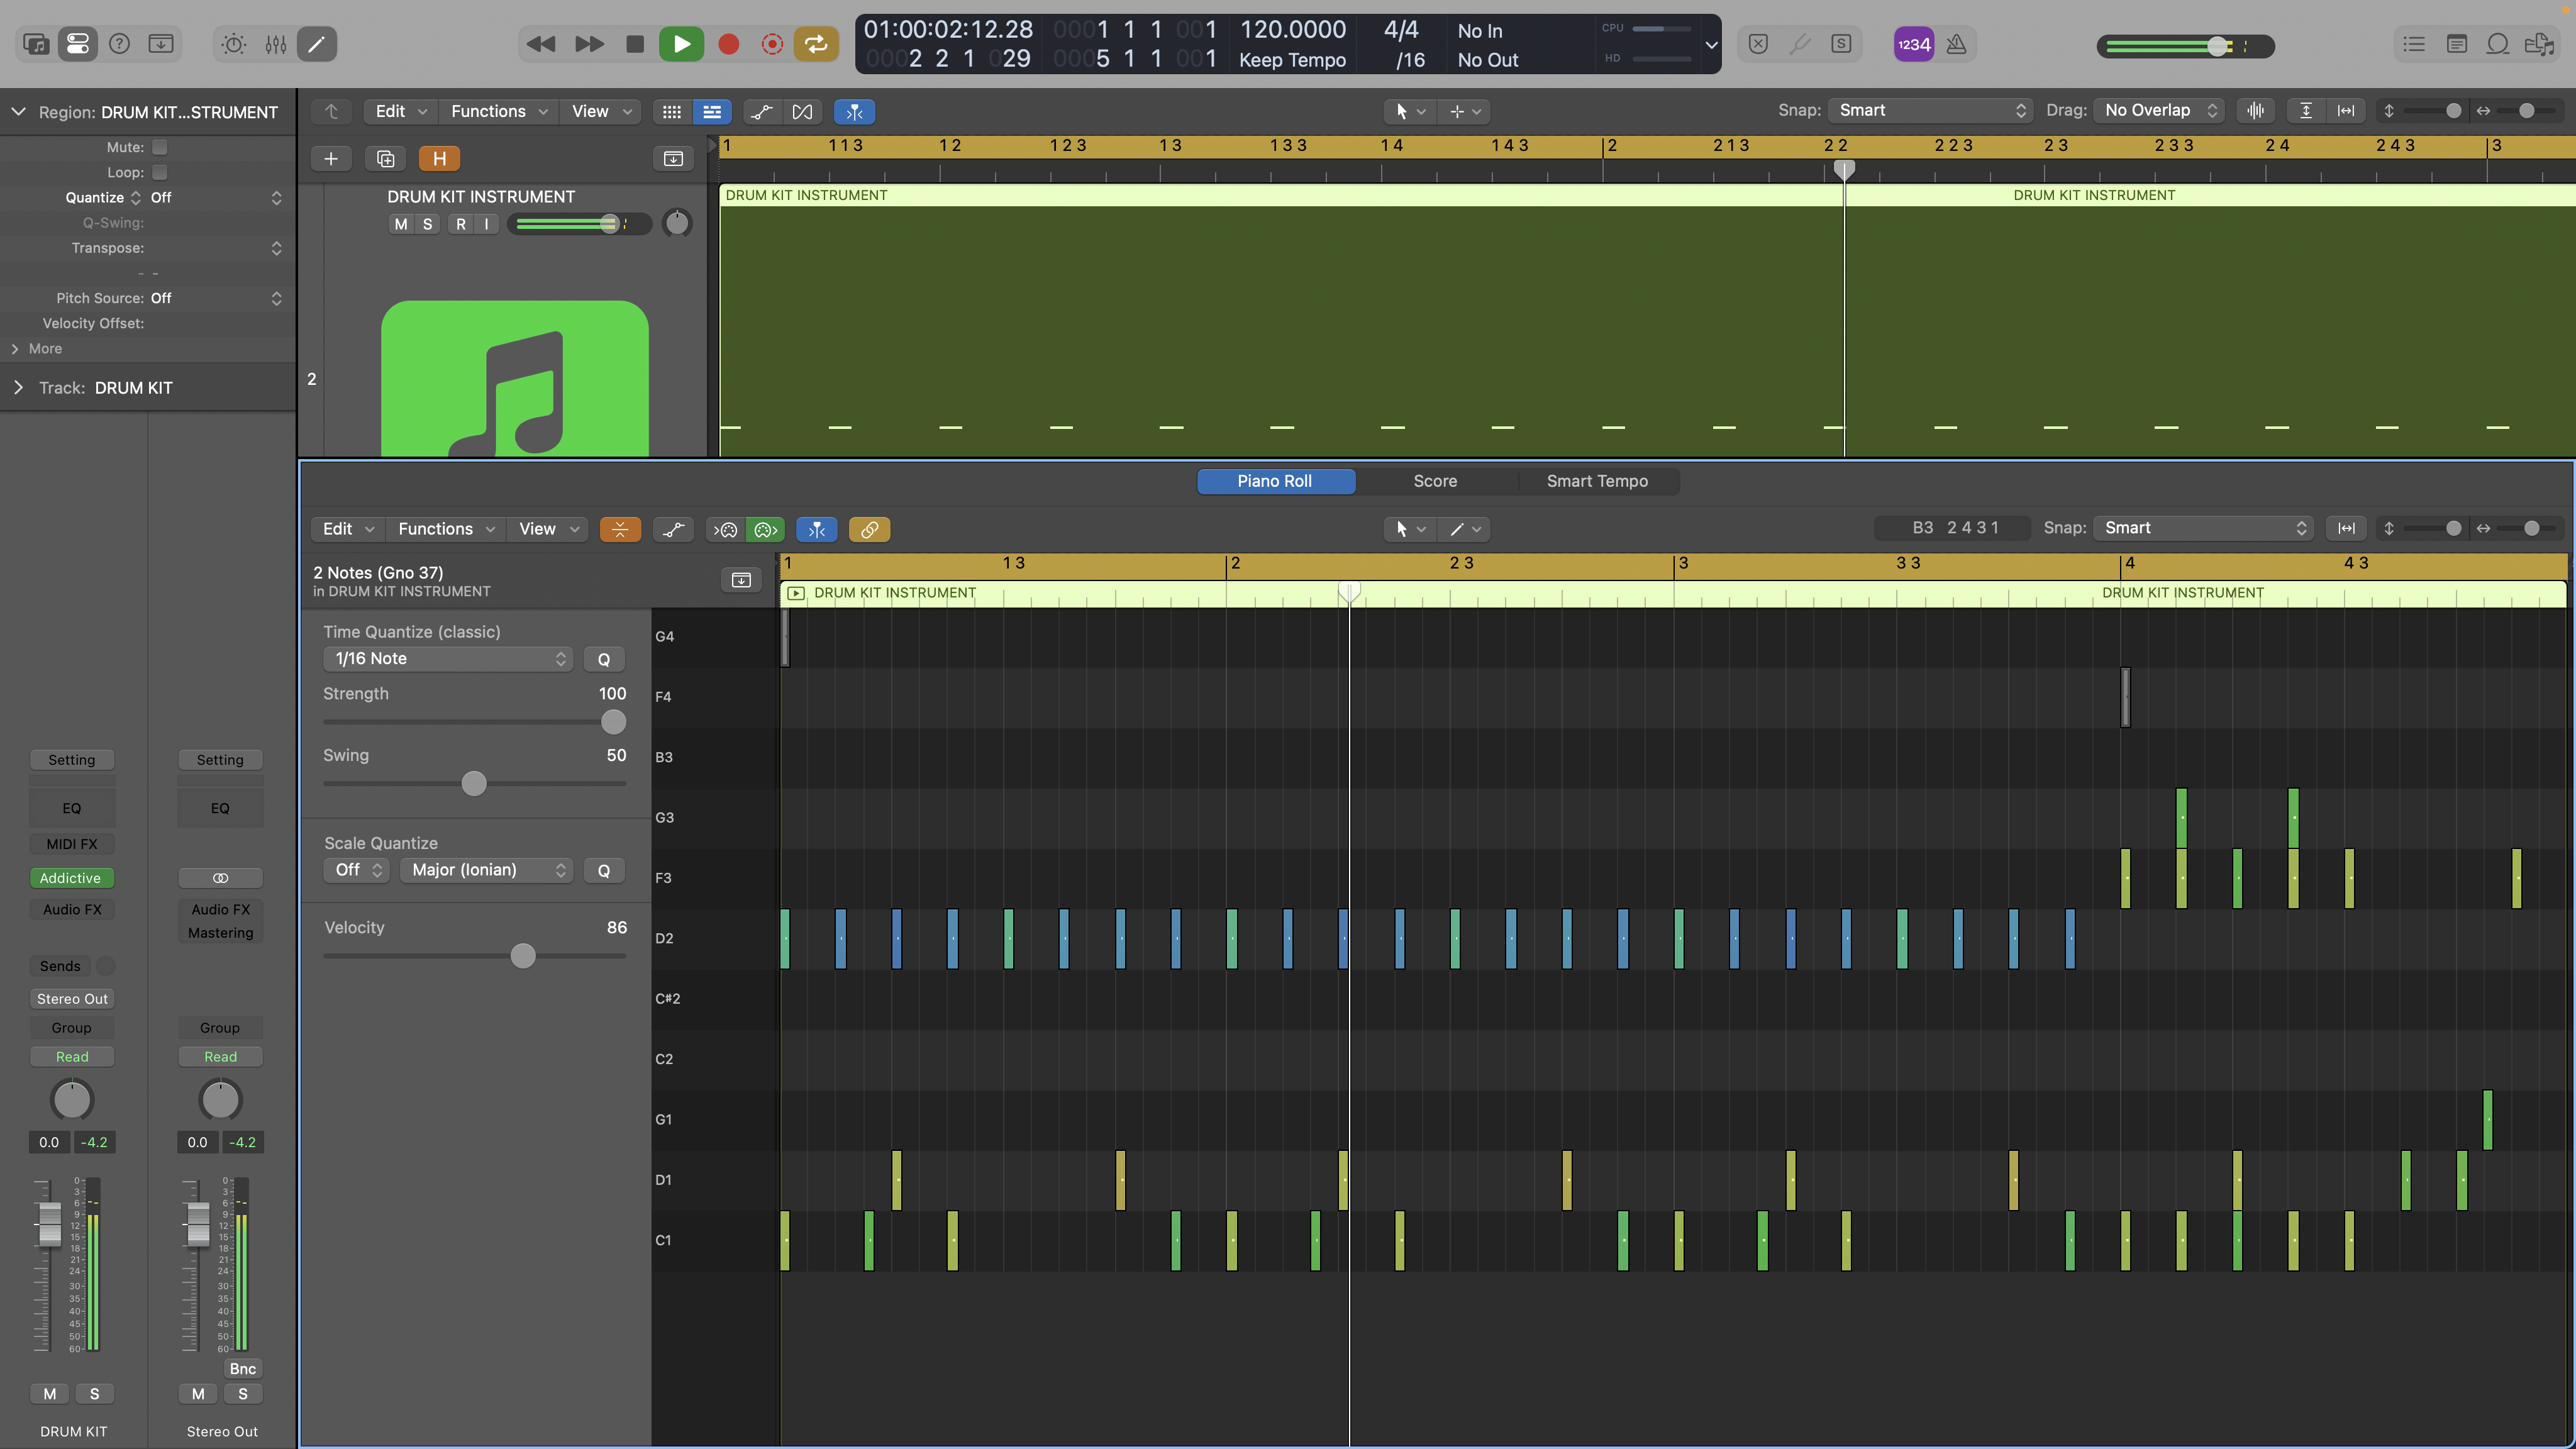Toggle the yellow Link button in Piano Roll
Image resolution: width=2576 pixels, height=1449 pixels.
869,529
